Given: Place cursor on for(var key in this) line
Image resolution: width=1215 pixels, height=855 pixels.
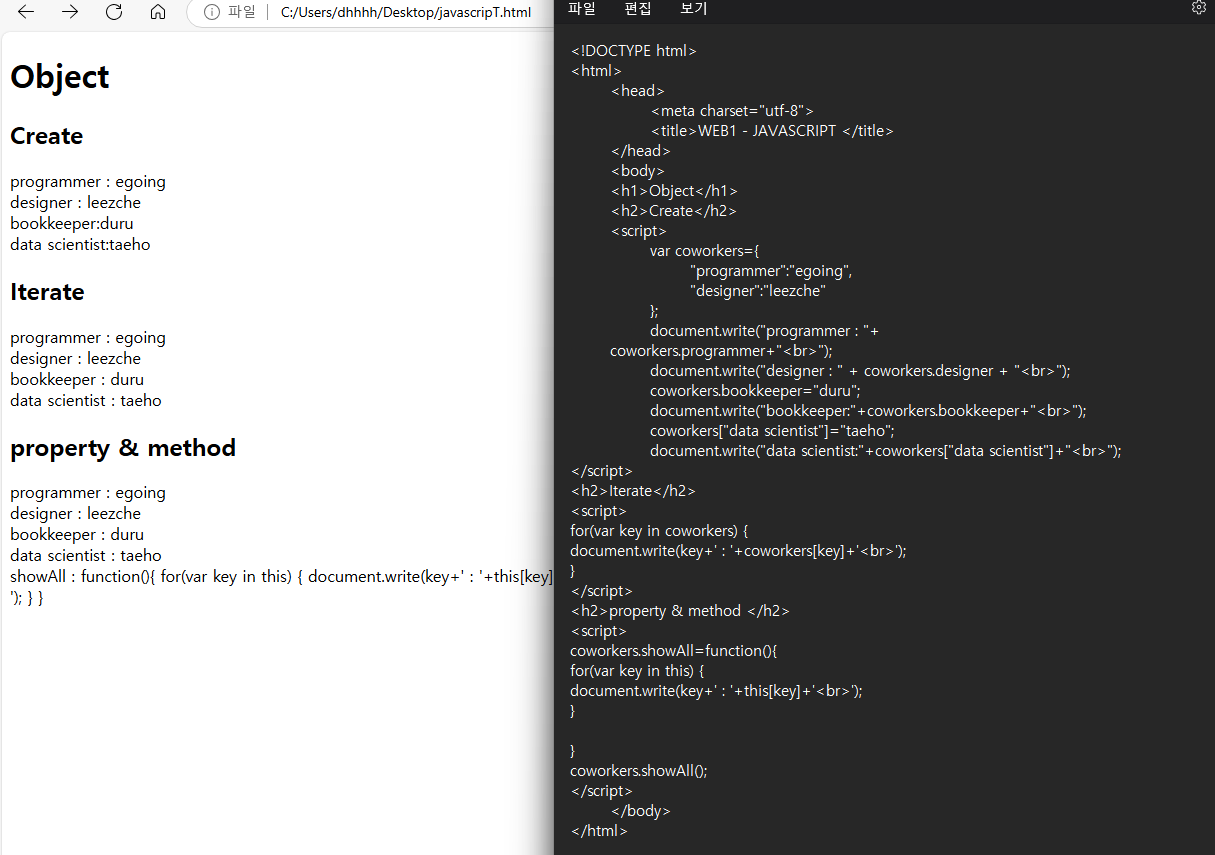Looking at the screenshot, I should tap(638, 671).
